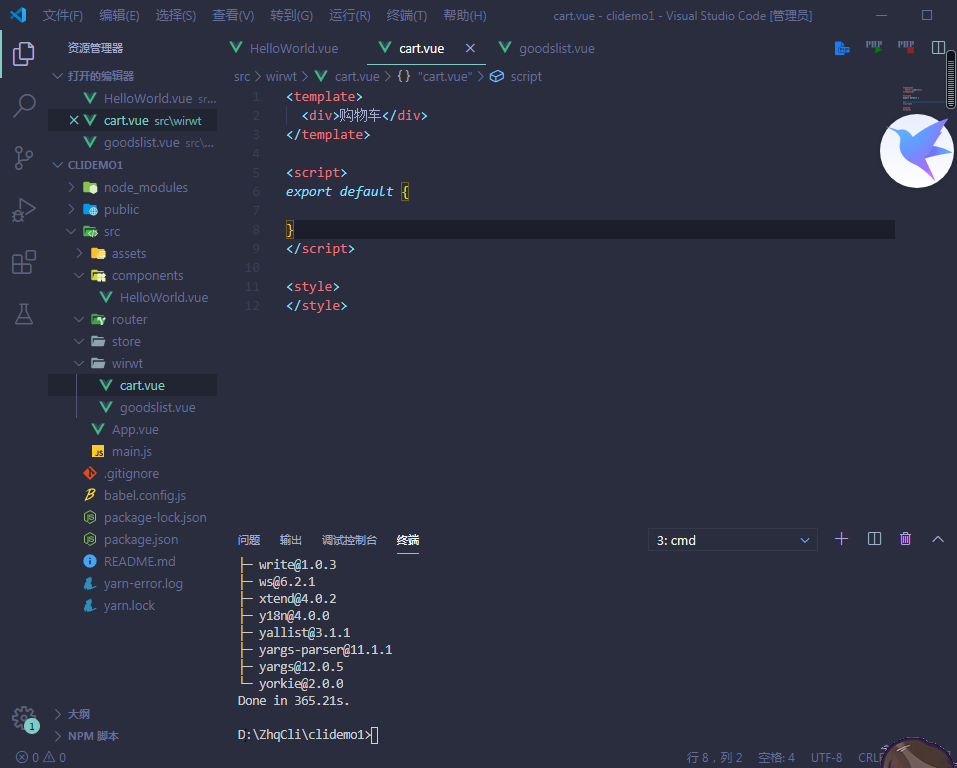This screenshot has height=768, width=957.
Task: Open main.js in file tree
Action: tap(132, 451)
